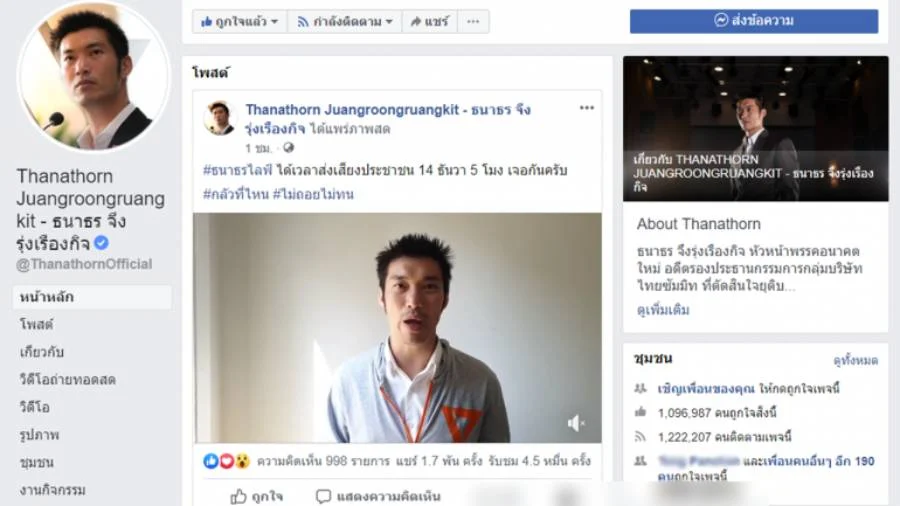Click the verified badge next to page name

[101, 243]
